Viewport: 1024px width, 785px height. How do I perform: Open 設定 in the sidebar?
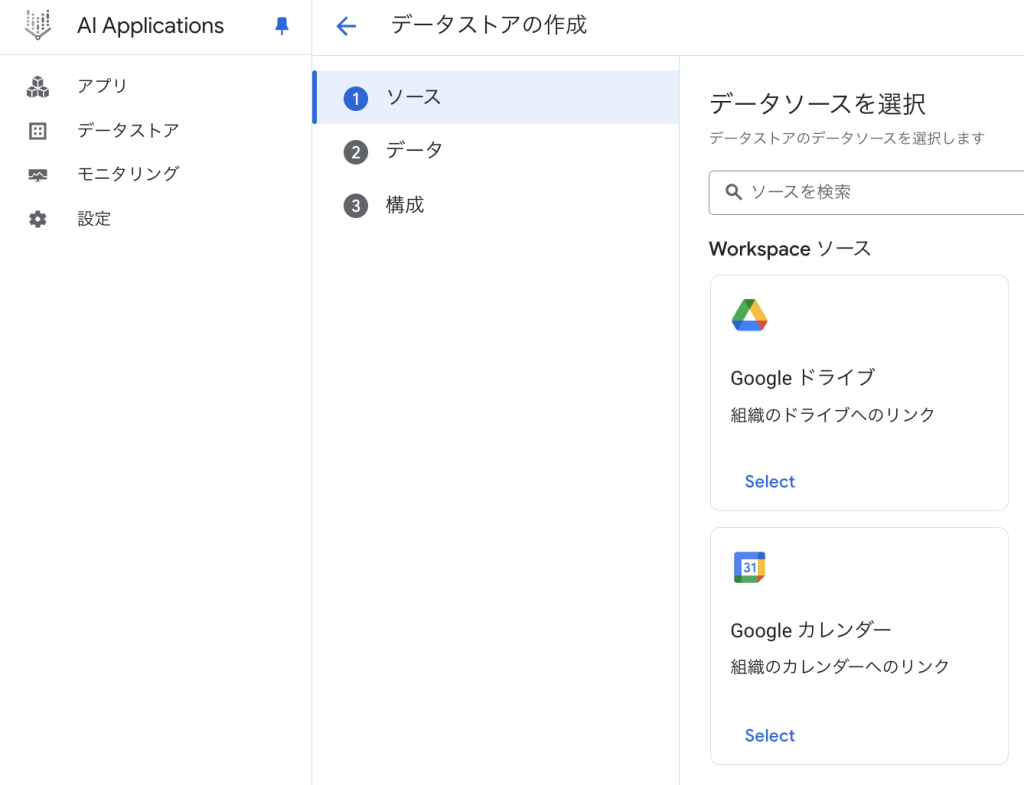pos(94,219)
